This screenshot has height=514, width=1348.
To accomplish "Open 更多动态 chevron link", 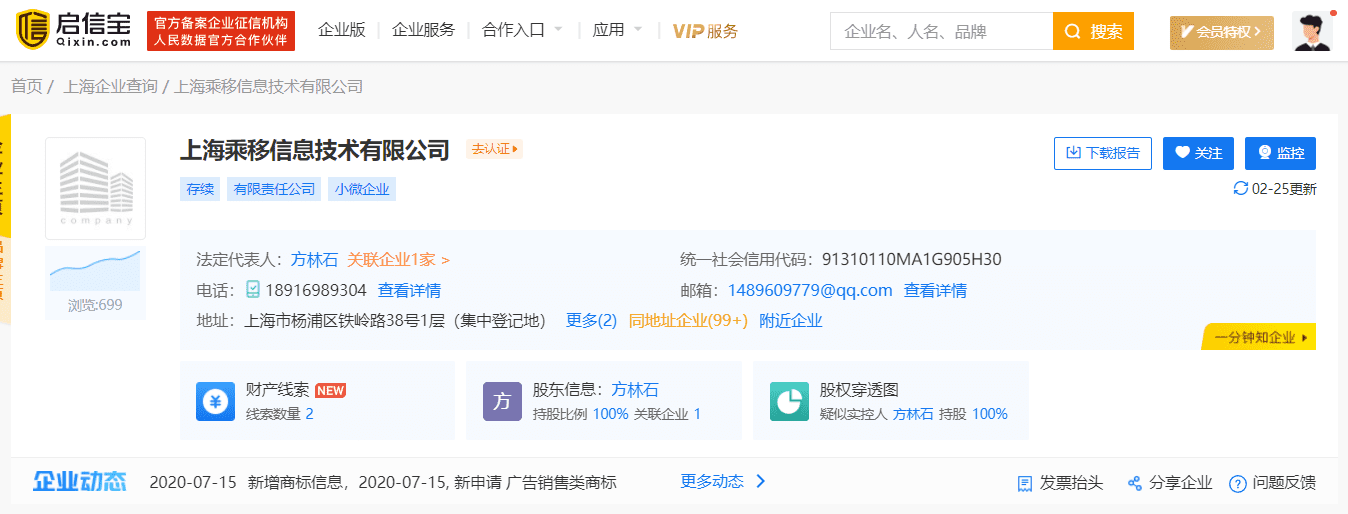I will pos(723,481).
